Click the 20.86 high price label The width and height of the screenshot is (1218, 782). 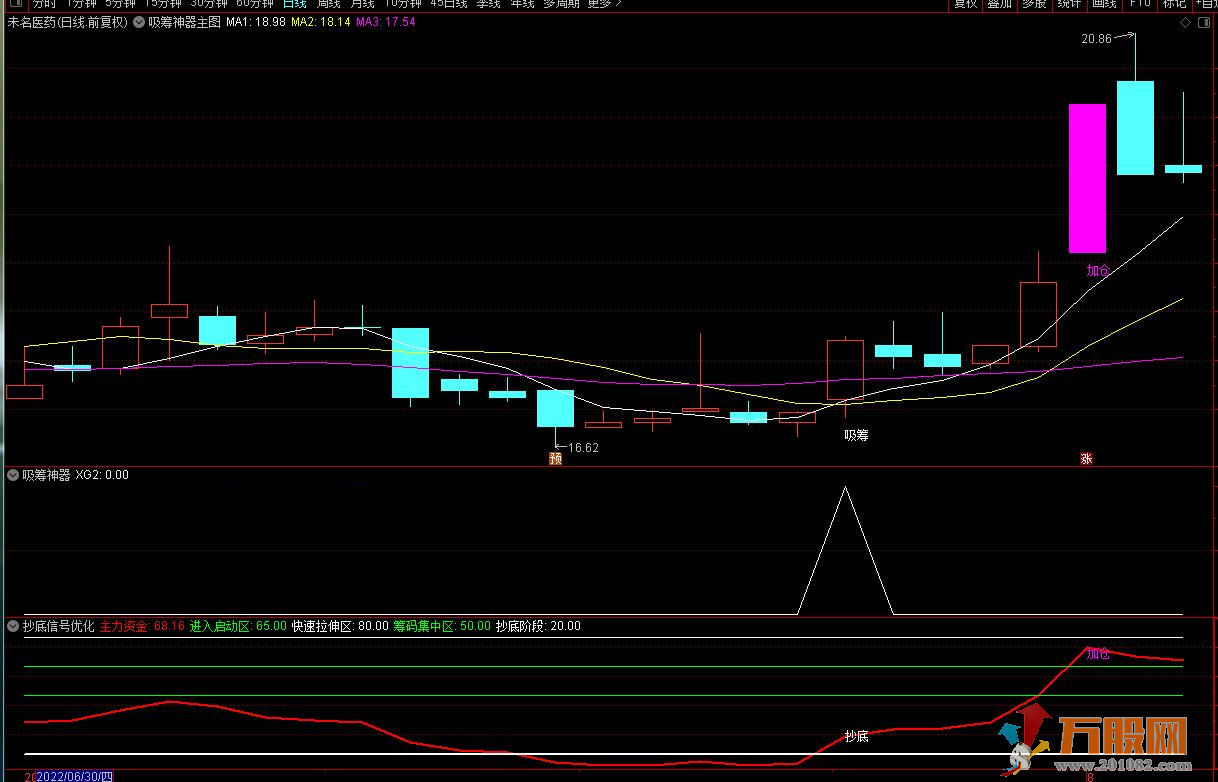pyautogui.click(x=1096, y=38)
